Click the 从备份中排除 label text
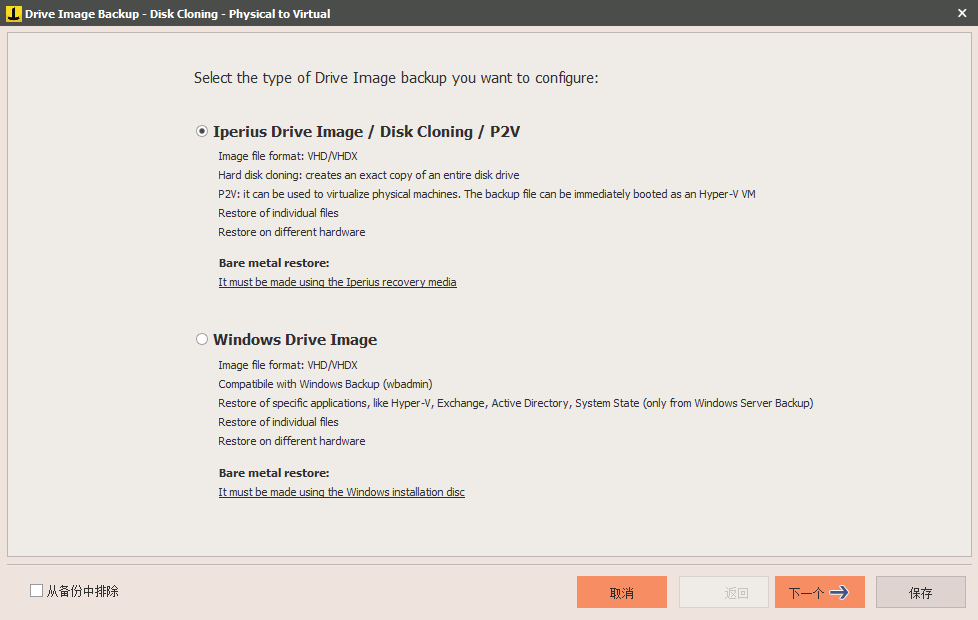 click(x=82, y=591)
